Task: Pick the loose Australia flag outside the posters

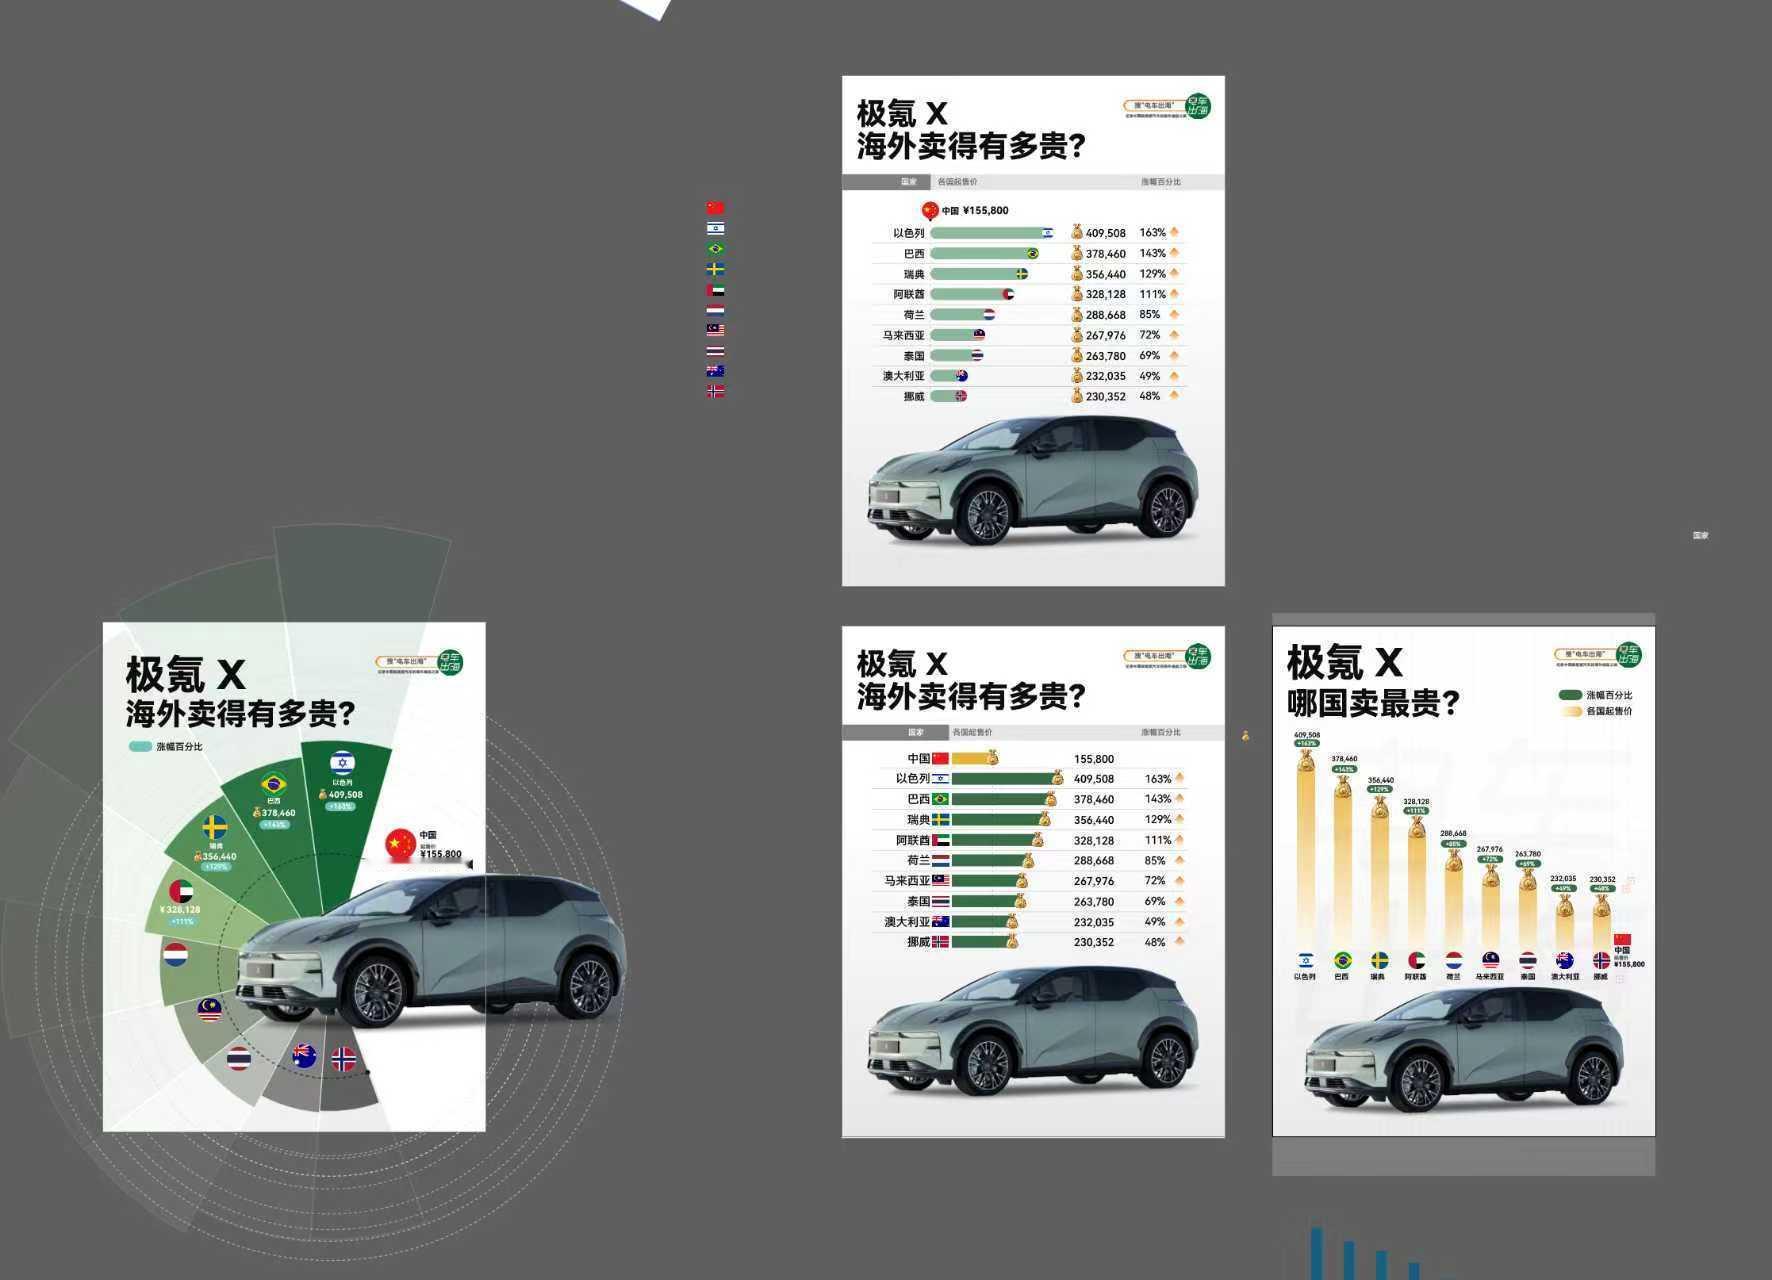Action: [x=715, y=371]
